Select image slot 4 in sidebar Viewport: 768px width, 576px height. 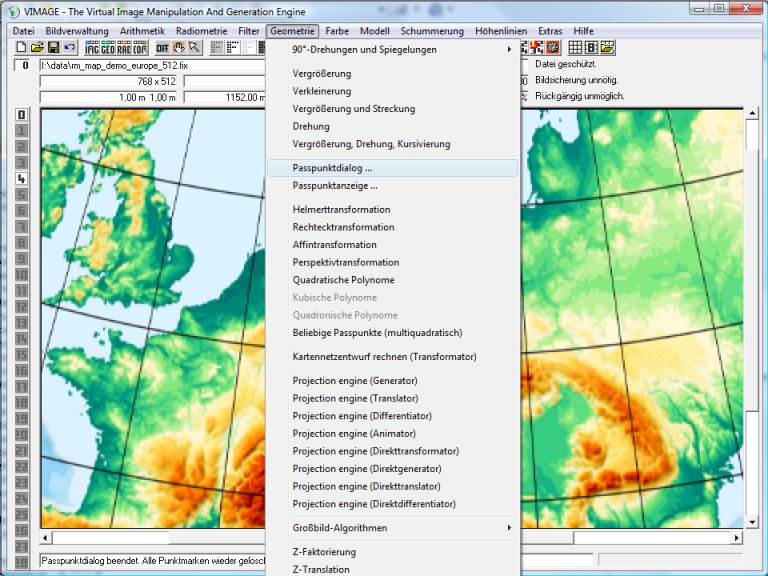(x=21, y=179)
